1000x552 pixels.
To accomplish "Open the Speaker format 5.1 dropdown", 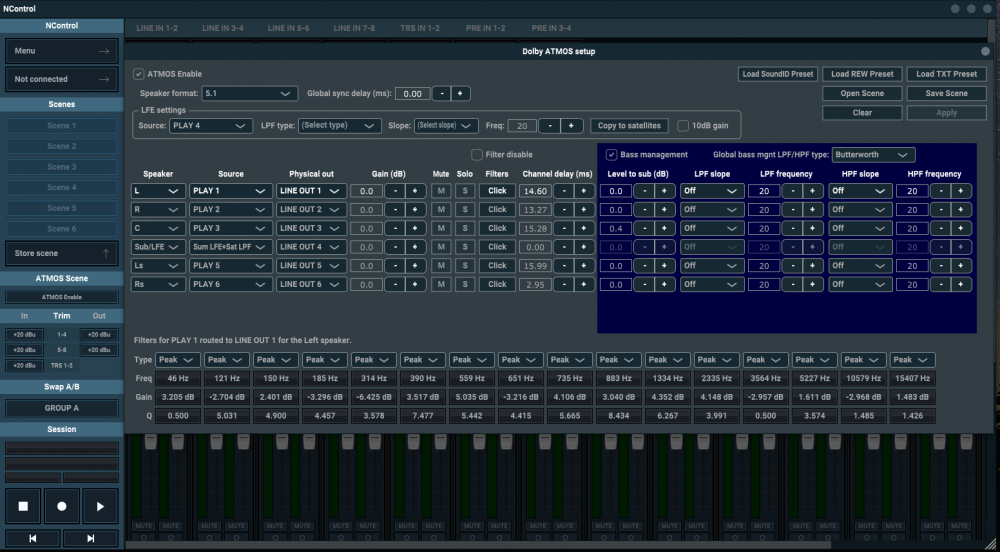I will point(249,94).
